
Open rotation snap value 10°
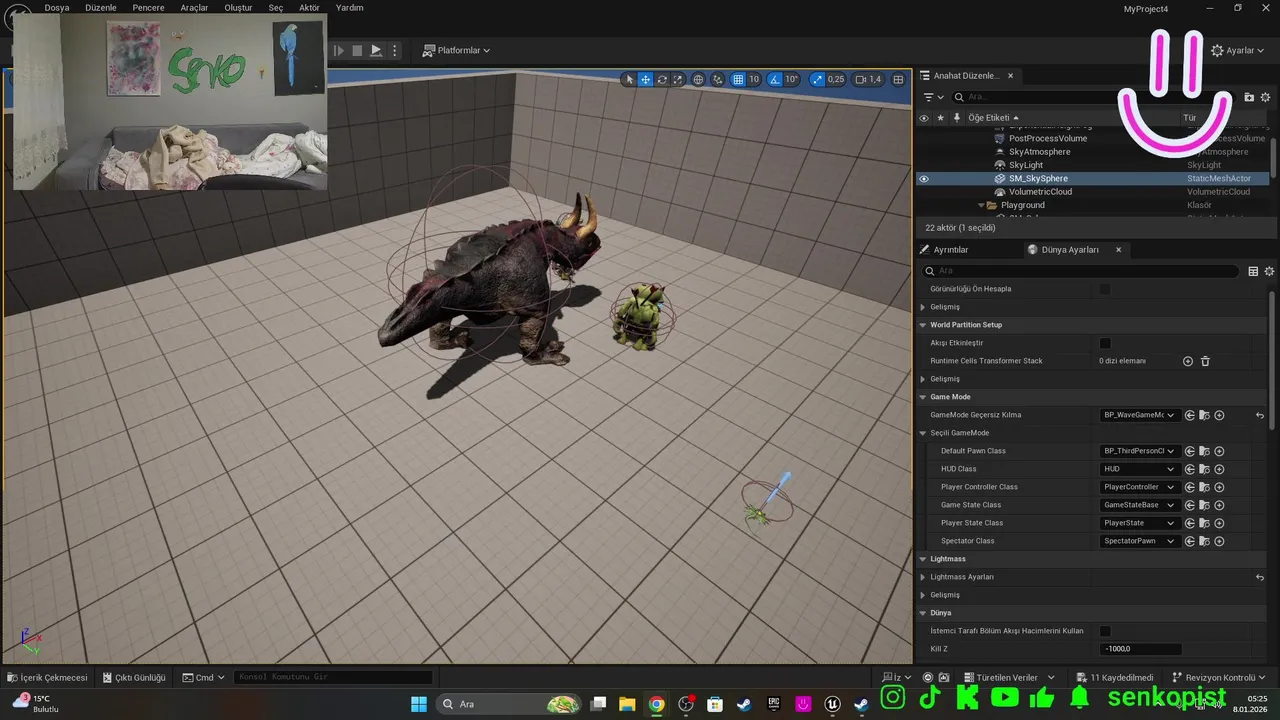(792, 79)
